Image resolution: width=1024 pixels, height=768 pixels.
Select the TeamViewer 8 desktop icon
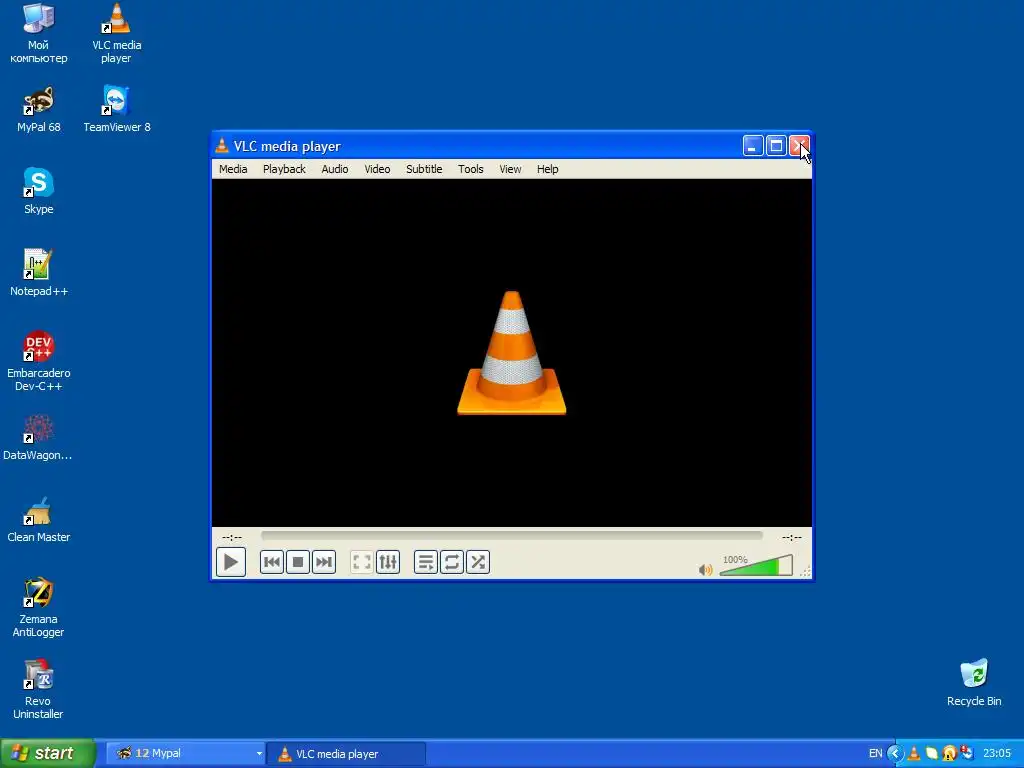tap(116, 109)
